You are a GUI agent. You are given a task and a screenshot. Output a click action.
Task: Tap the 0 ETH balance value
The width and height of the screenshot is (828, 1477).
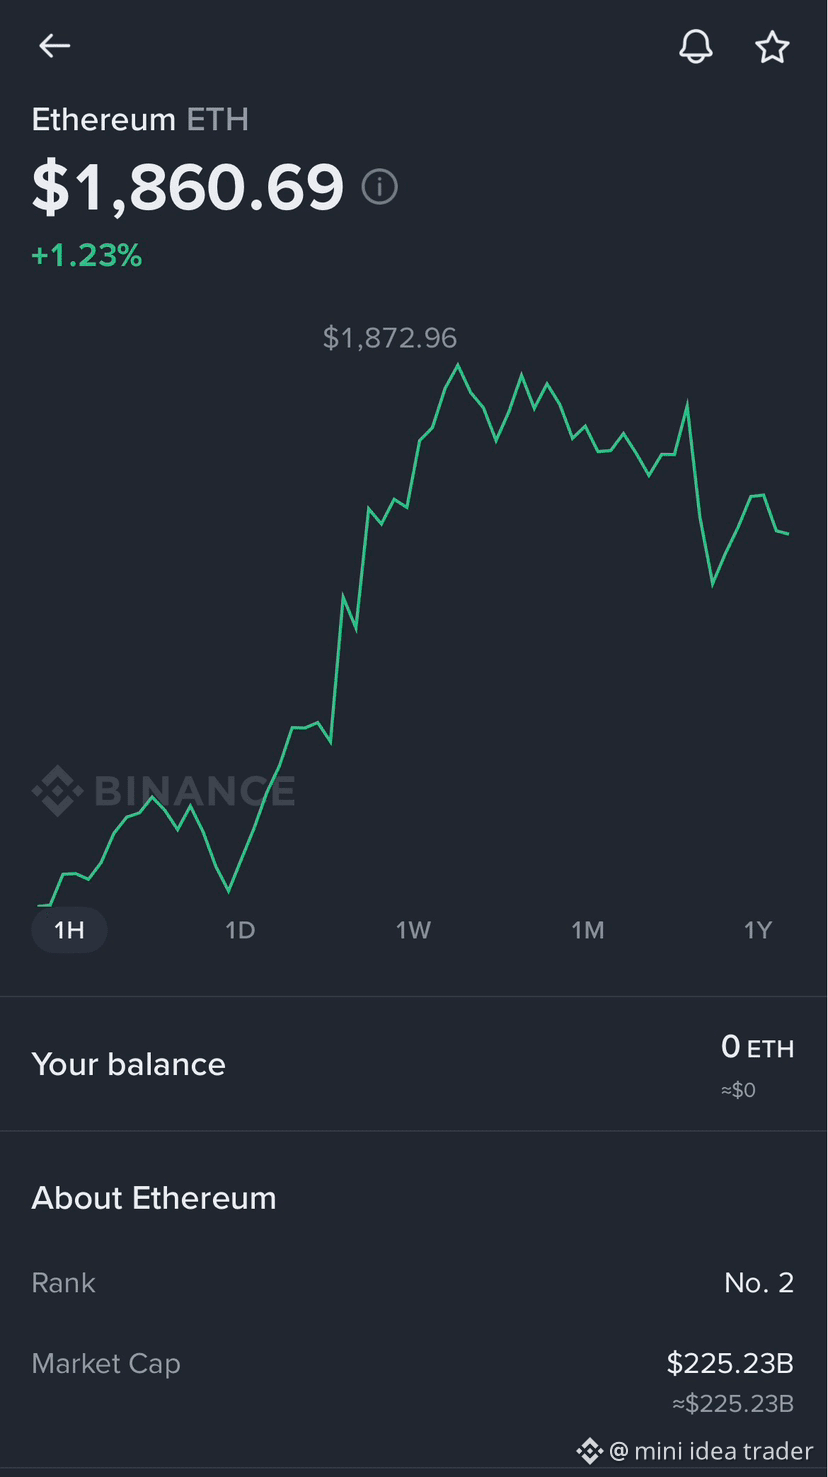(757, 1047)
